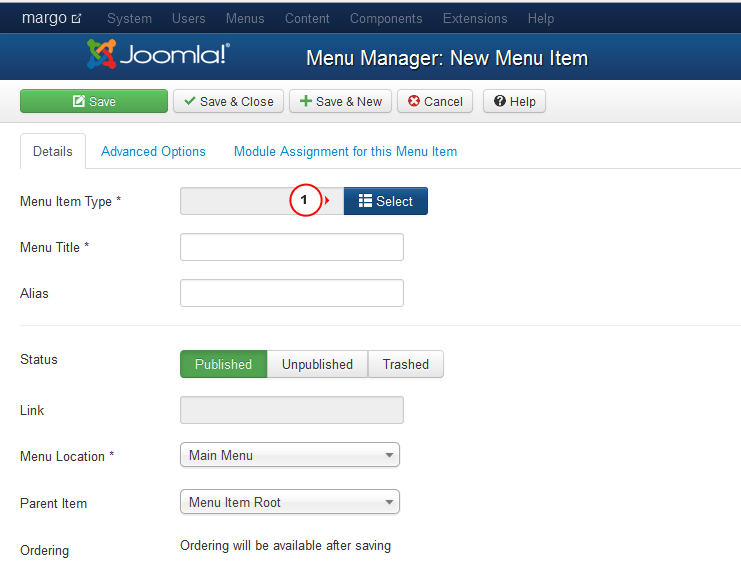This screenshot has width=741, height=566.
Task: Click Save & Close button
Action: point(228,101)
